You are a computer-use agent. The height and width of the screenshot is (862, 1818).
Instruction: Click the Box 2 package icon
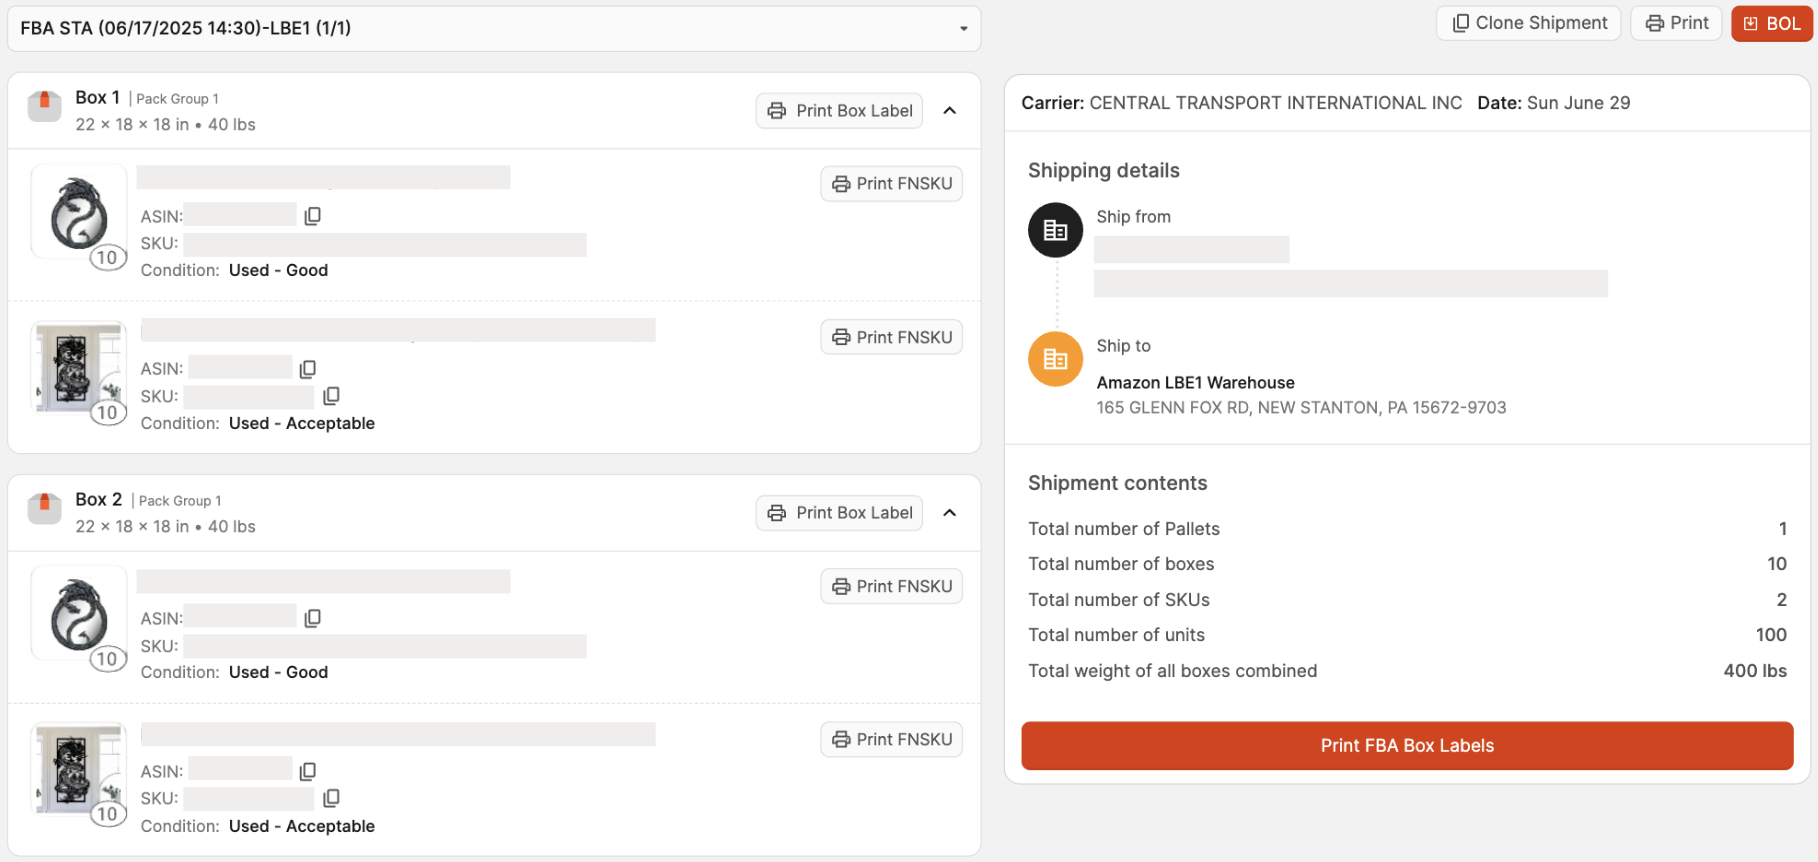click(44, 507)
